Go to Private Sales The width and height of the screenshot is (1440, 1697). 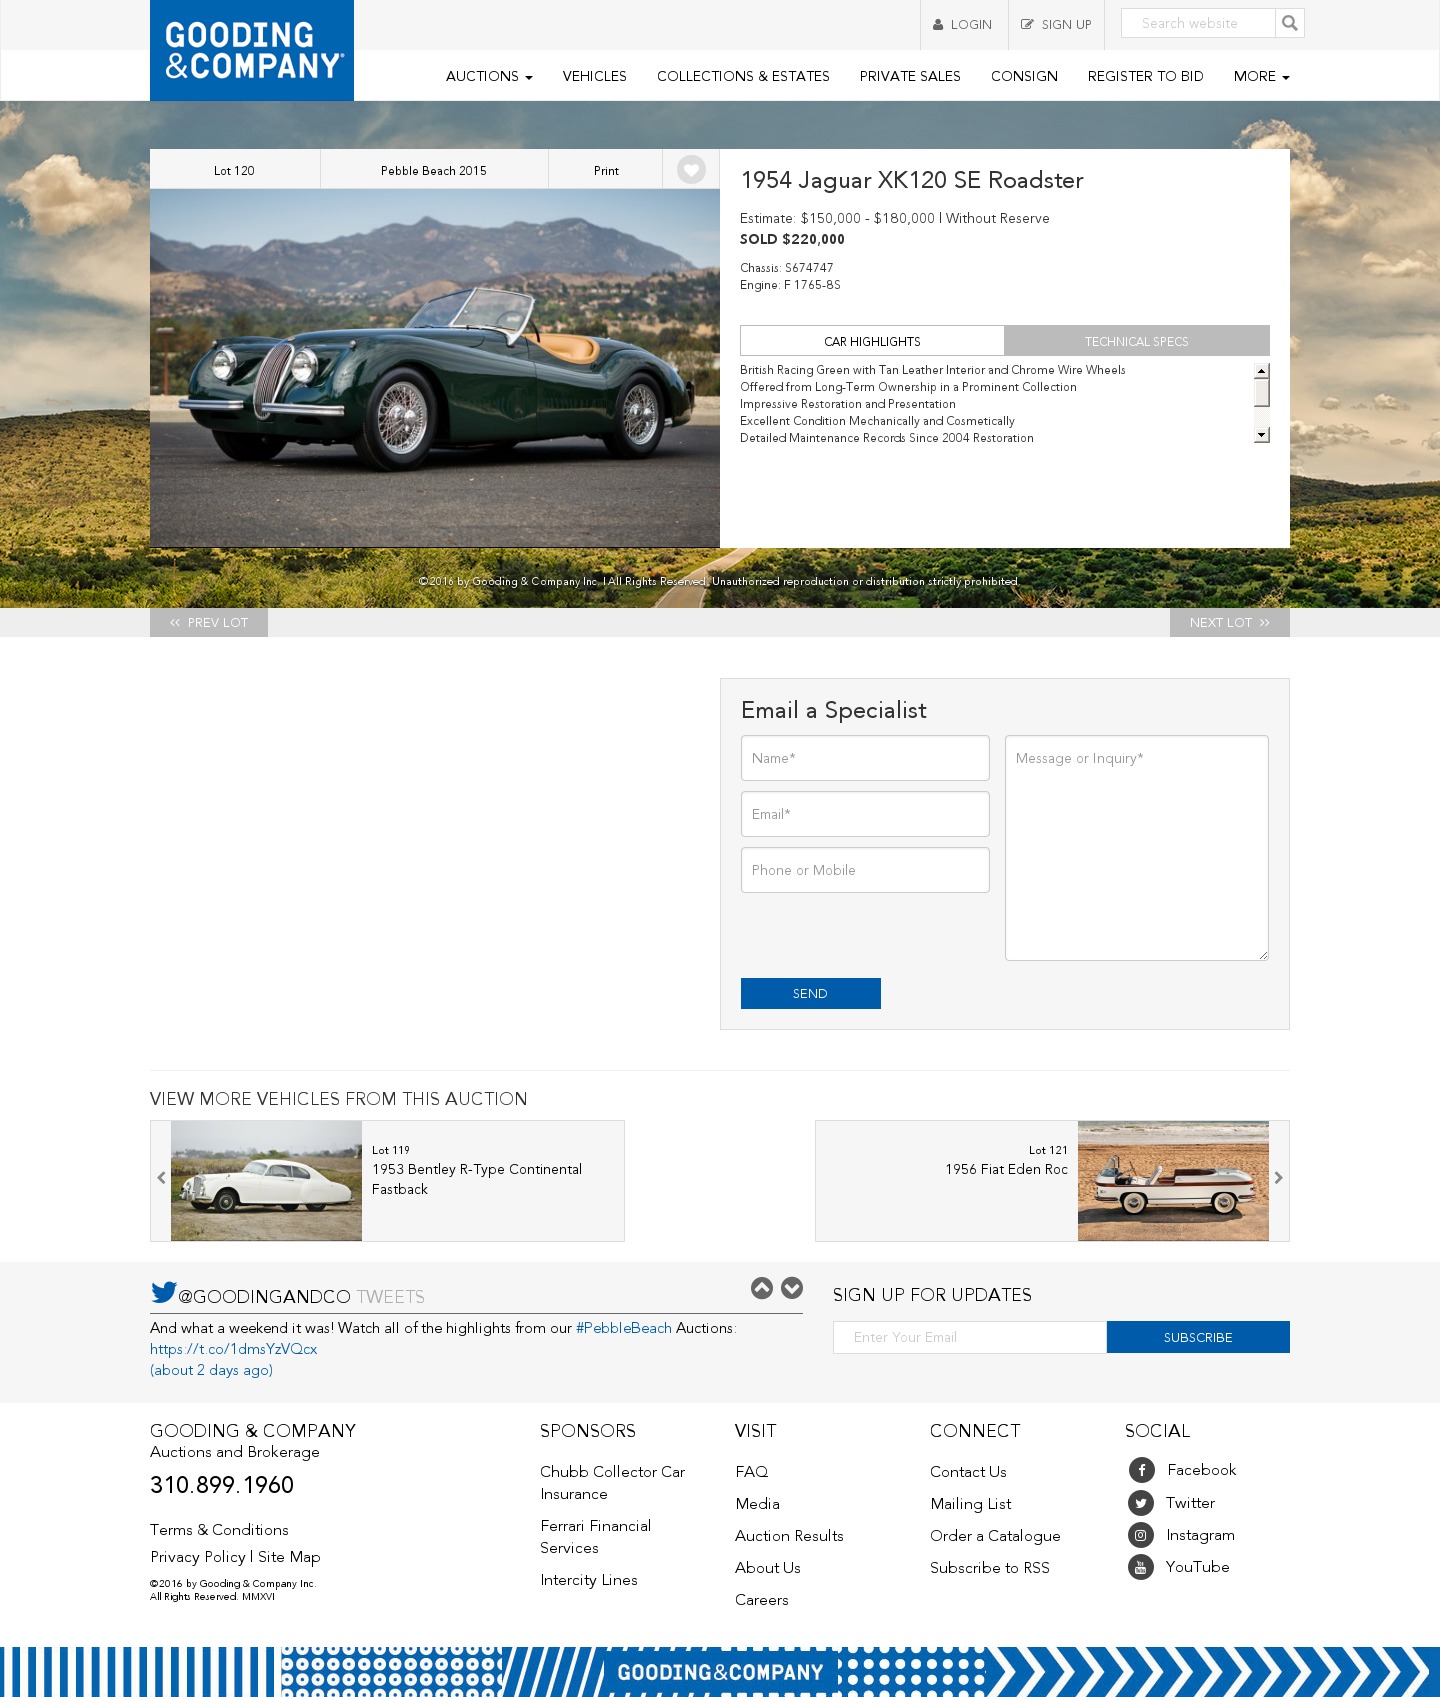click(x=910, y=76)
